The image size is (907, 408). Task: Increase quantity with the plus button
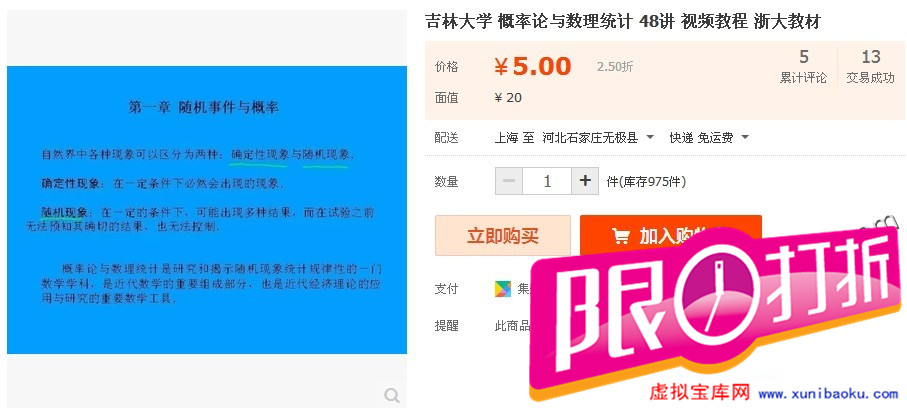585,181
